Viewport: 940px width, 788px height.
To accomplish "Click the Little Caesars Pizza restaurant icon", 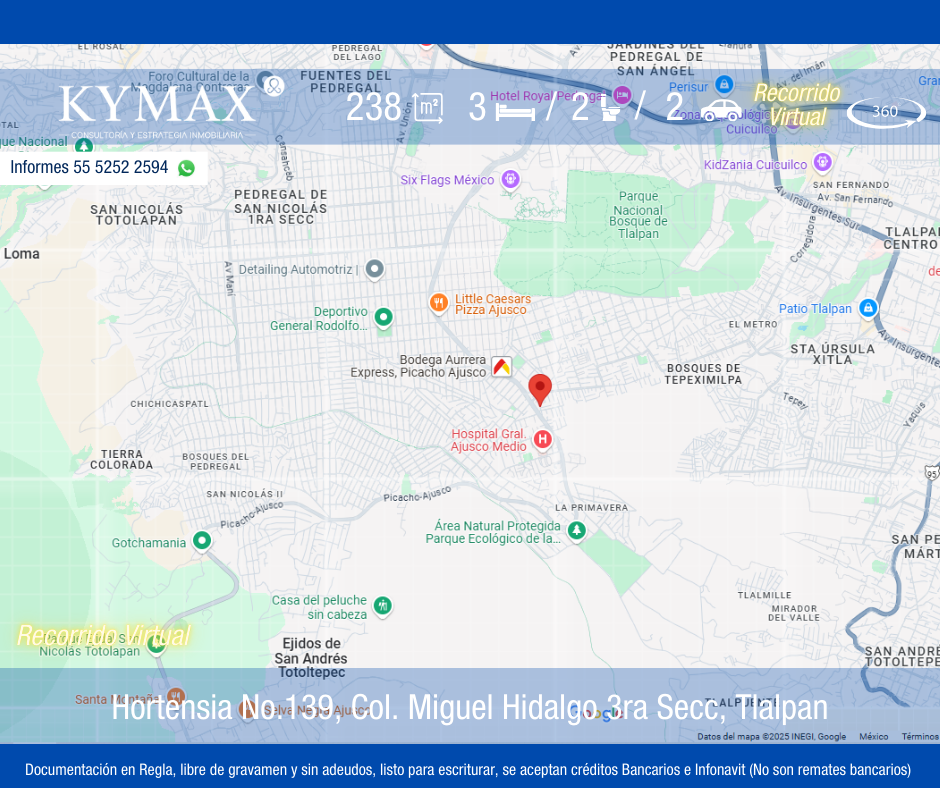I will pyautogui.click(x=439, y=303).
